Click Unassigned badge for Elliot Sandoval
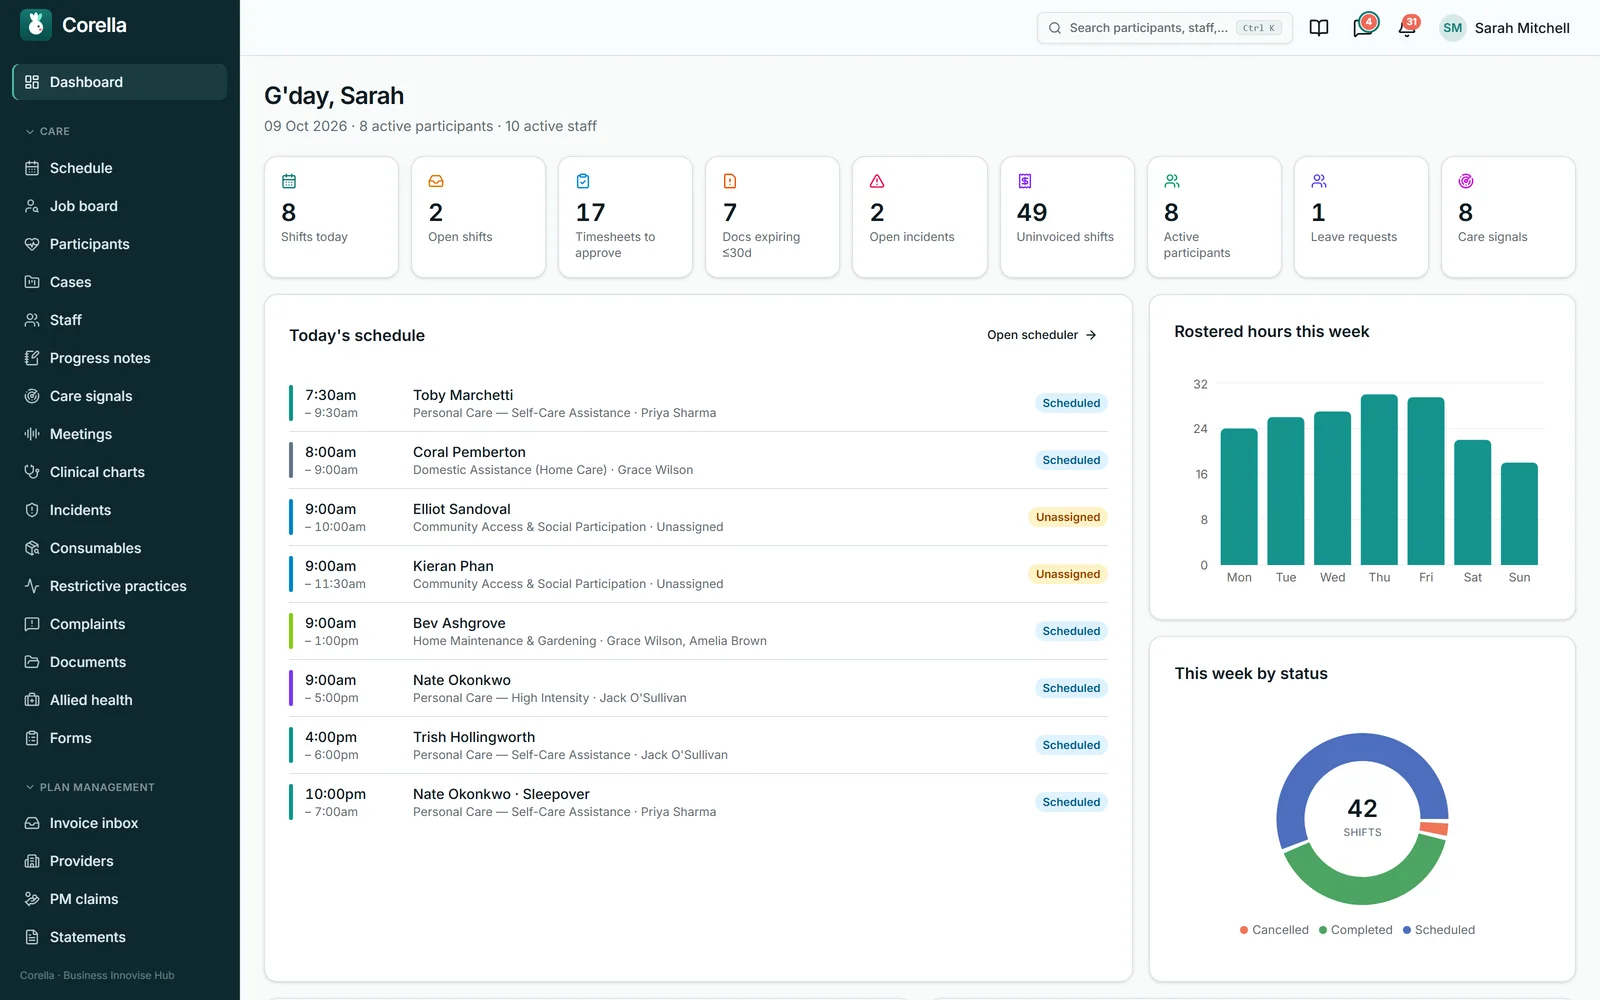This screenshot has width=1600, height=1000. (1068, 517)
